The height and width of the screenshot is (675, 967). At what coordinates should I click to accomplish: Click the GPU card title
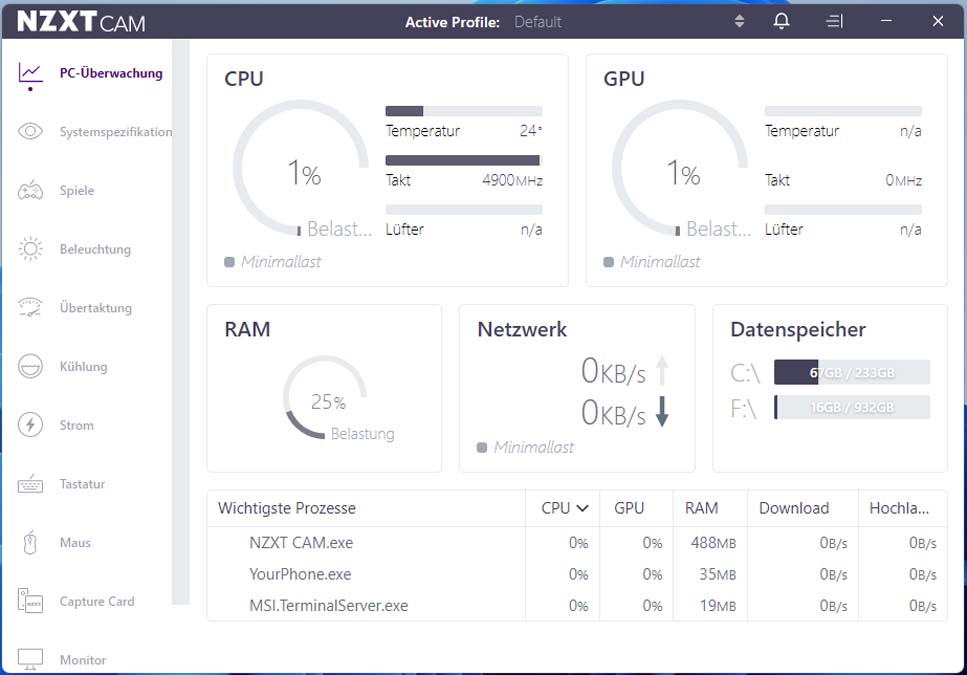[x=623, y=79]
